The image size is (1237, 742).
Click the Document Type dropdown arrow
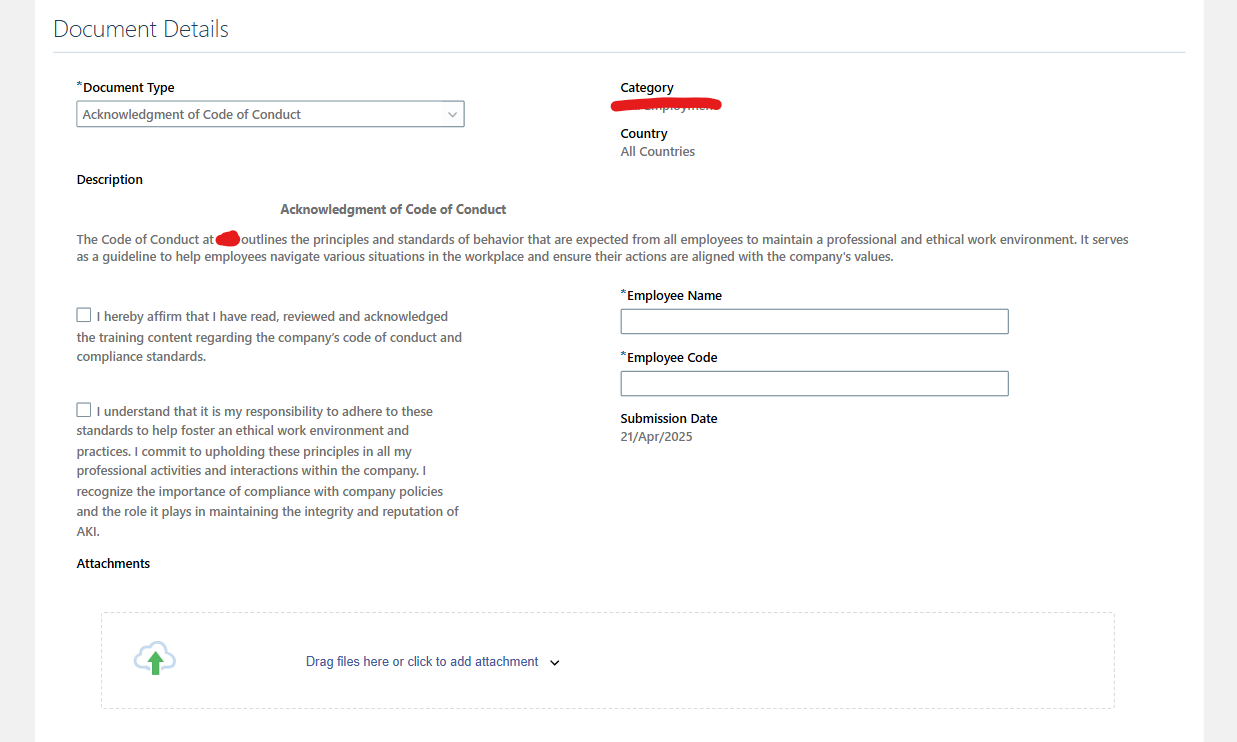(453, 114)
